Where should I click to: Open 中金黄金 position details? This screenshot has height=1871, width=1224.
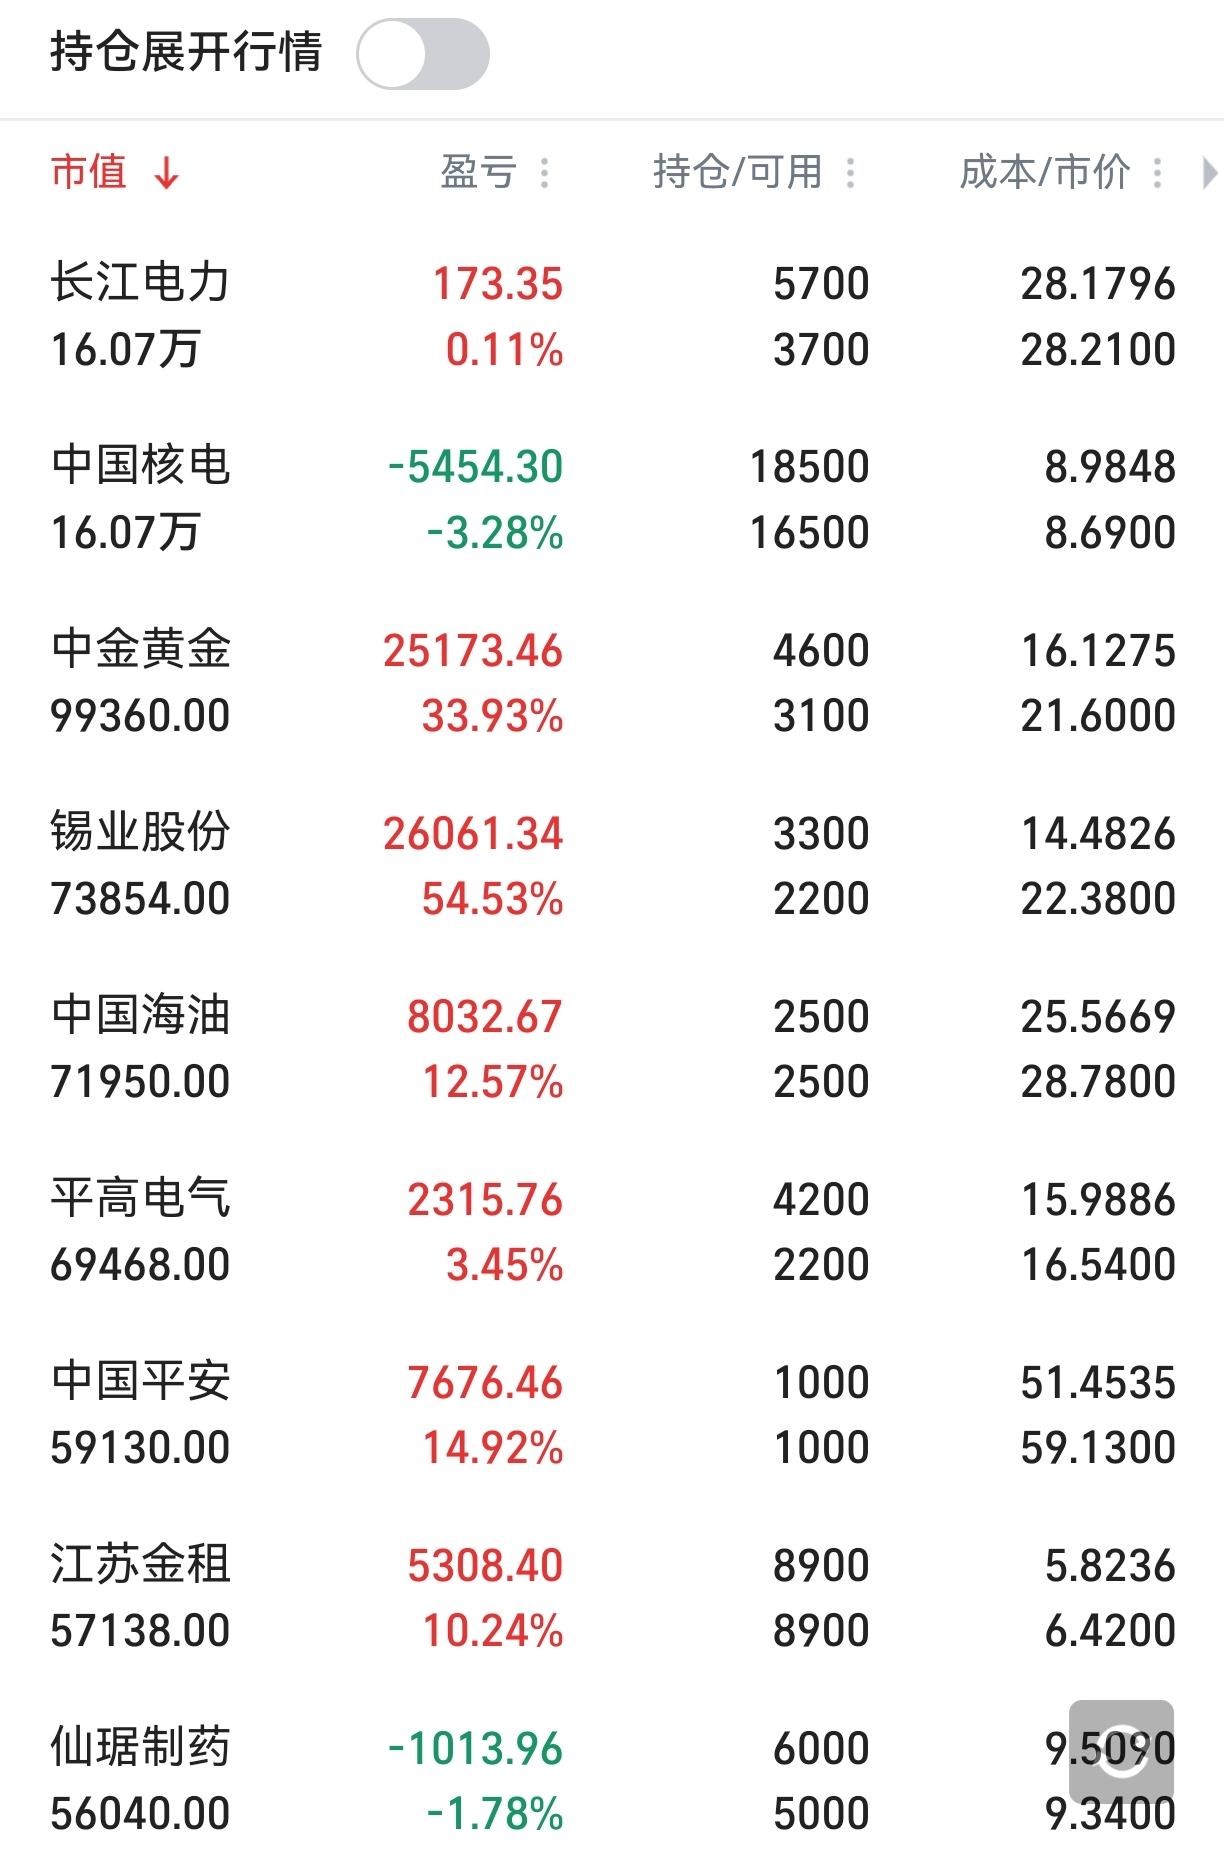coord(140,649)
